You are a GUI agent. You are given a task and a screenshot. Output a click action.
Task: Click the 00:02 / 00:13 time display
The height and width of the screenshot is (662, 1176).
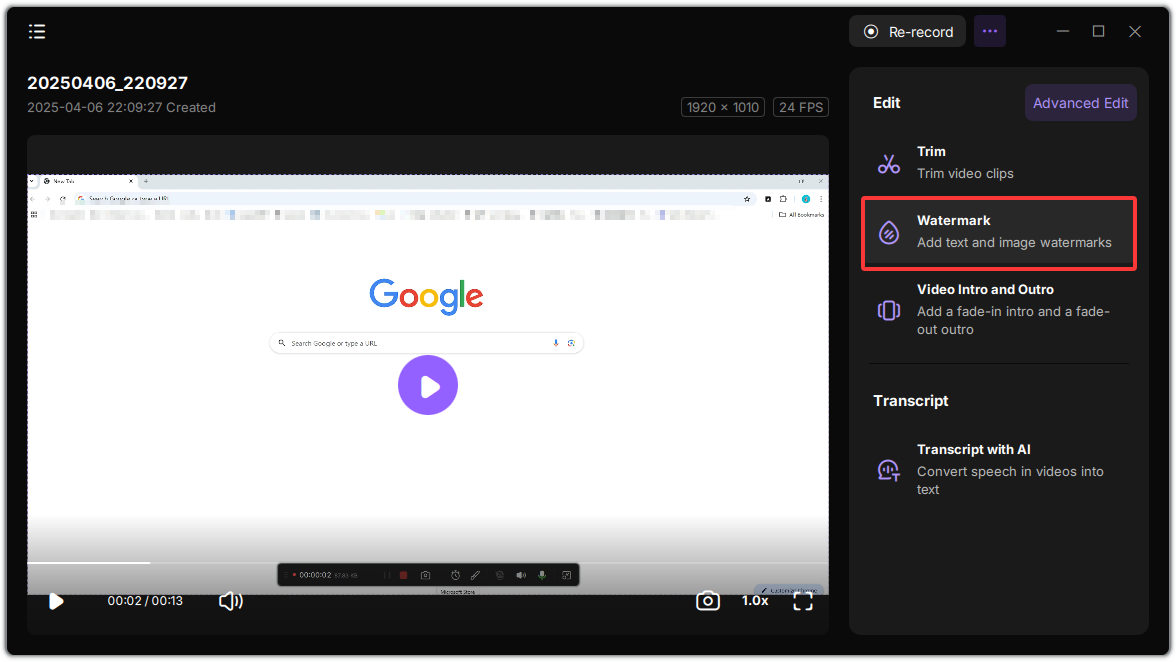(x=145, y=601)
